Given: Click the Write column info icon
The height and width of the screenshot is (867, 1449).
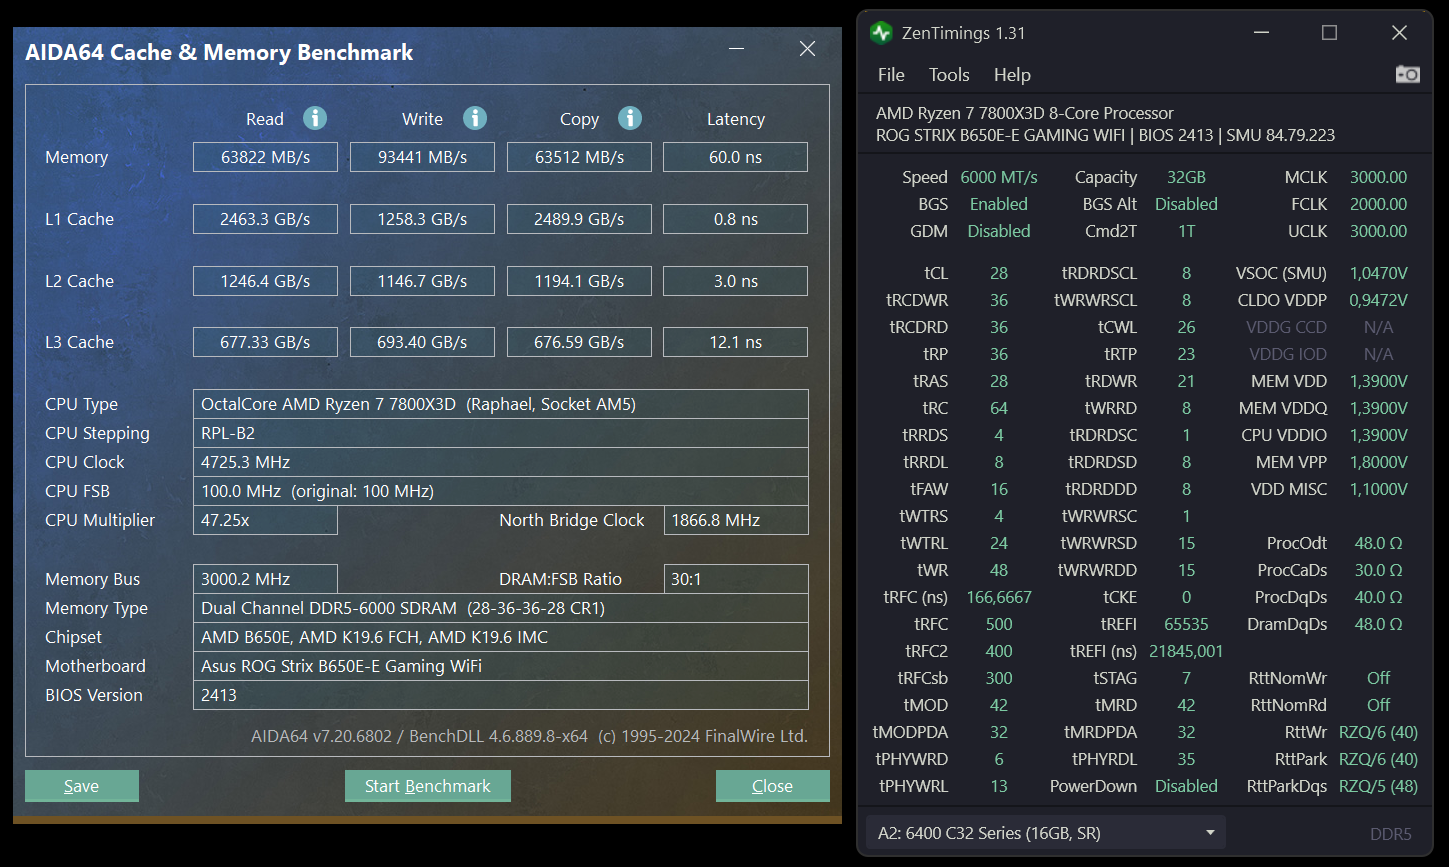Looking at the screenshot, I should [475, 118].
